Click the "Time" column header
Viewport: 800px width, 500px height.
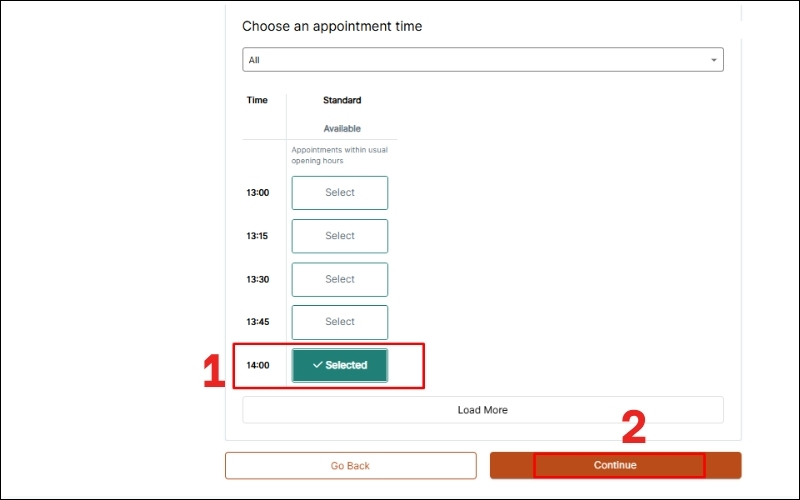[x=257, y=100]
